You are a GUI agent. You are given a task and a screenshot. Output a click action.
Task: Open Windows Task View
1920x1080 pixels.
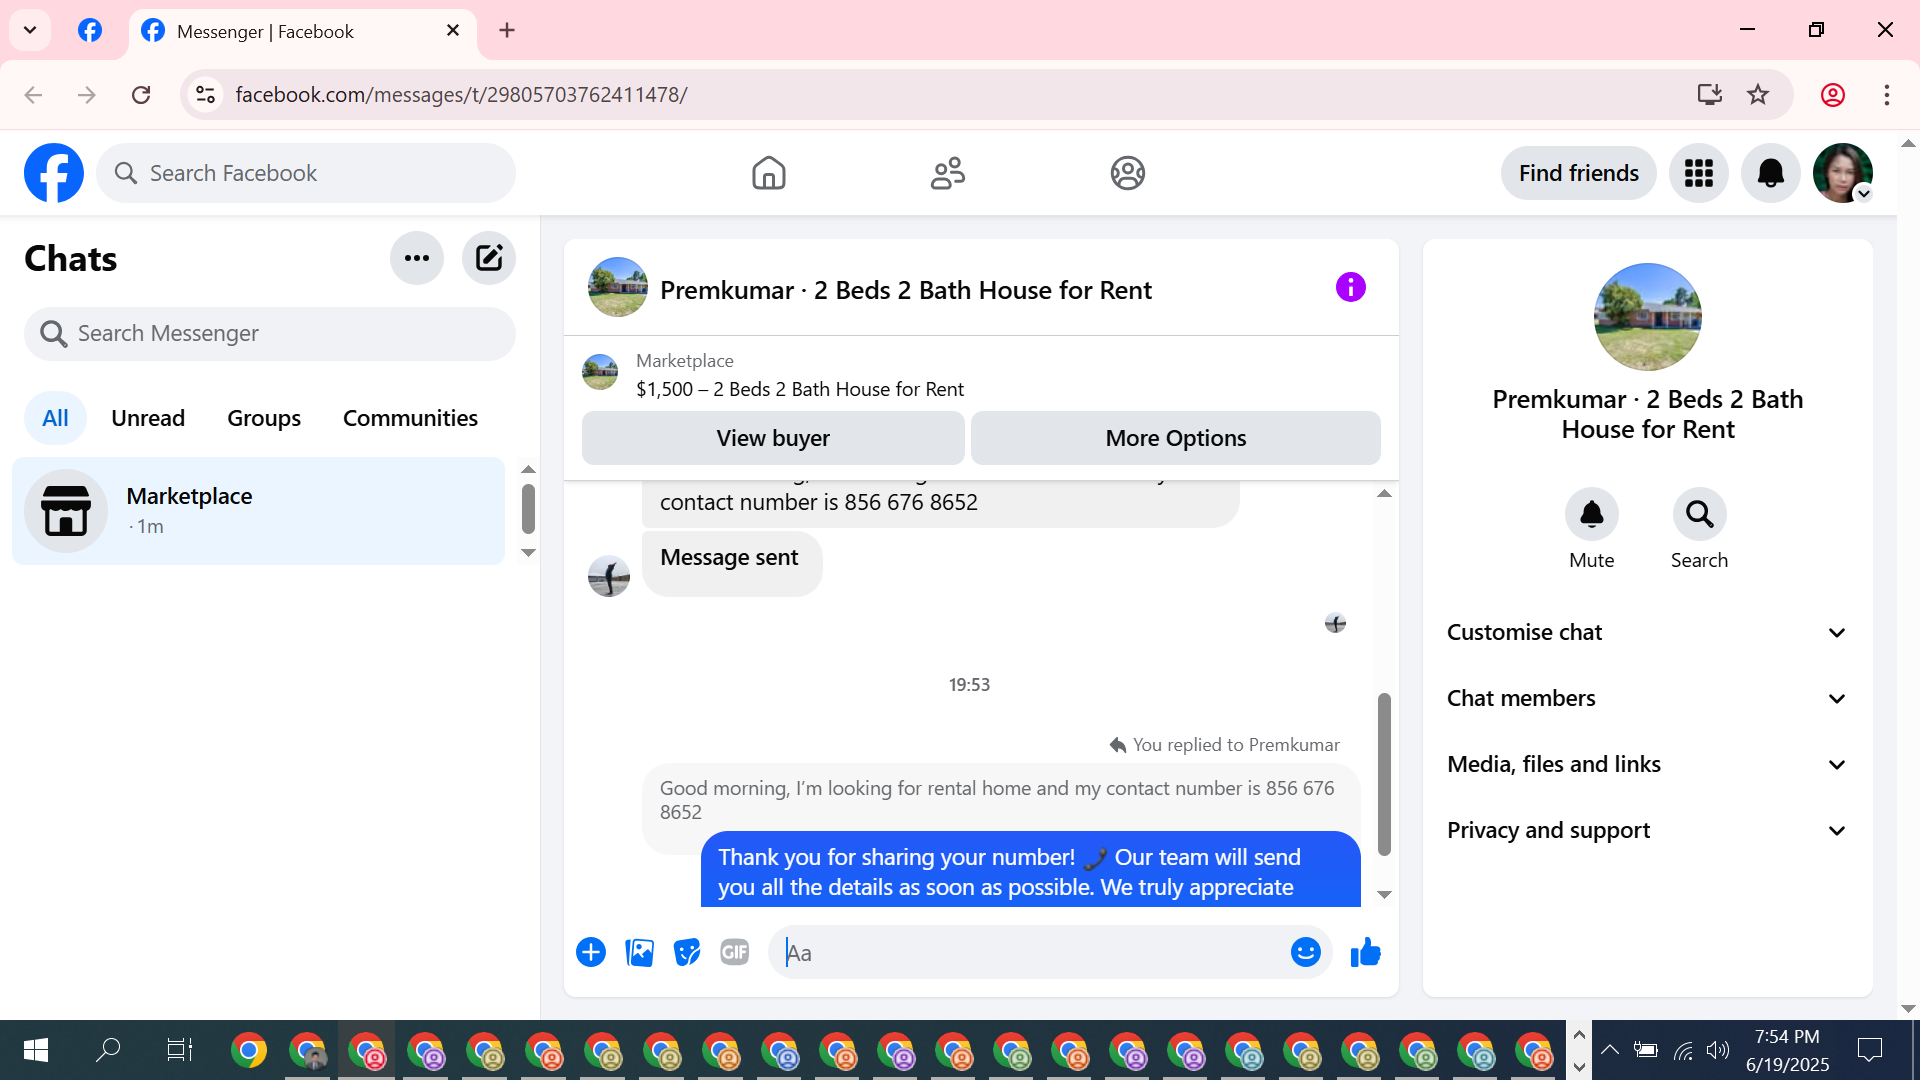pos(179,1049)
